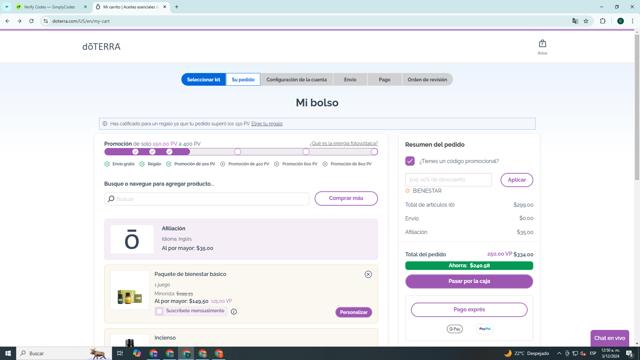The width and height of the screenshot is (640, 360).
Task: Pay with the Google Pay icon
Action: pos(454,329)
